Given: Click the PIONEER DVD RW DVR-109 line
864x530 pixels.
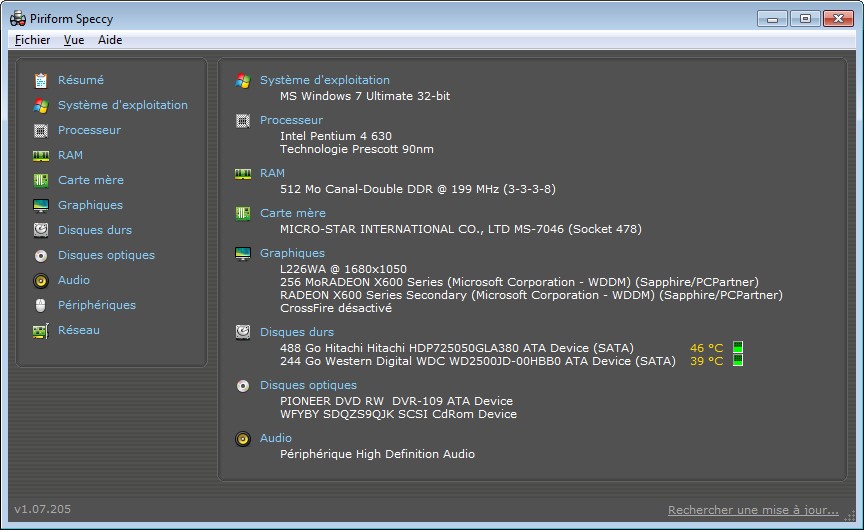Looking at the screenshot, I should coord(396,401).
